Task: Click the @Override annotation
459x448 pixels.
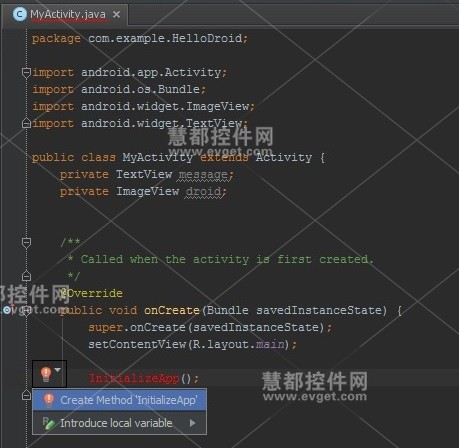Action: coord(92,293)
